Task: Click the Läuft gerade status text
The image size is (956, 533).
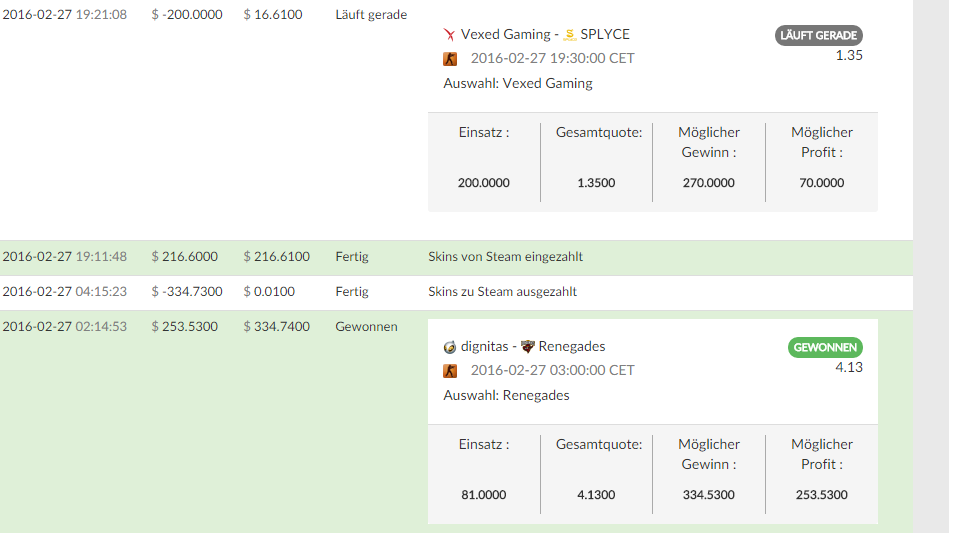Action: point(371,15)
